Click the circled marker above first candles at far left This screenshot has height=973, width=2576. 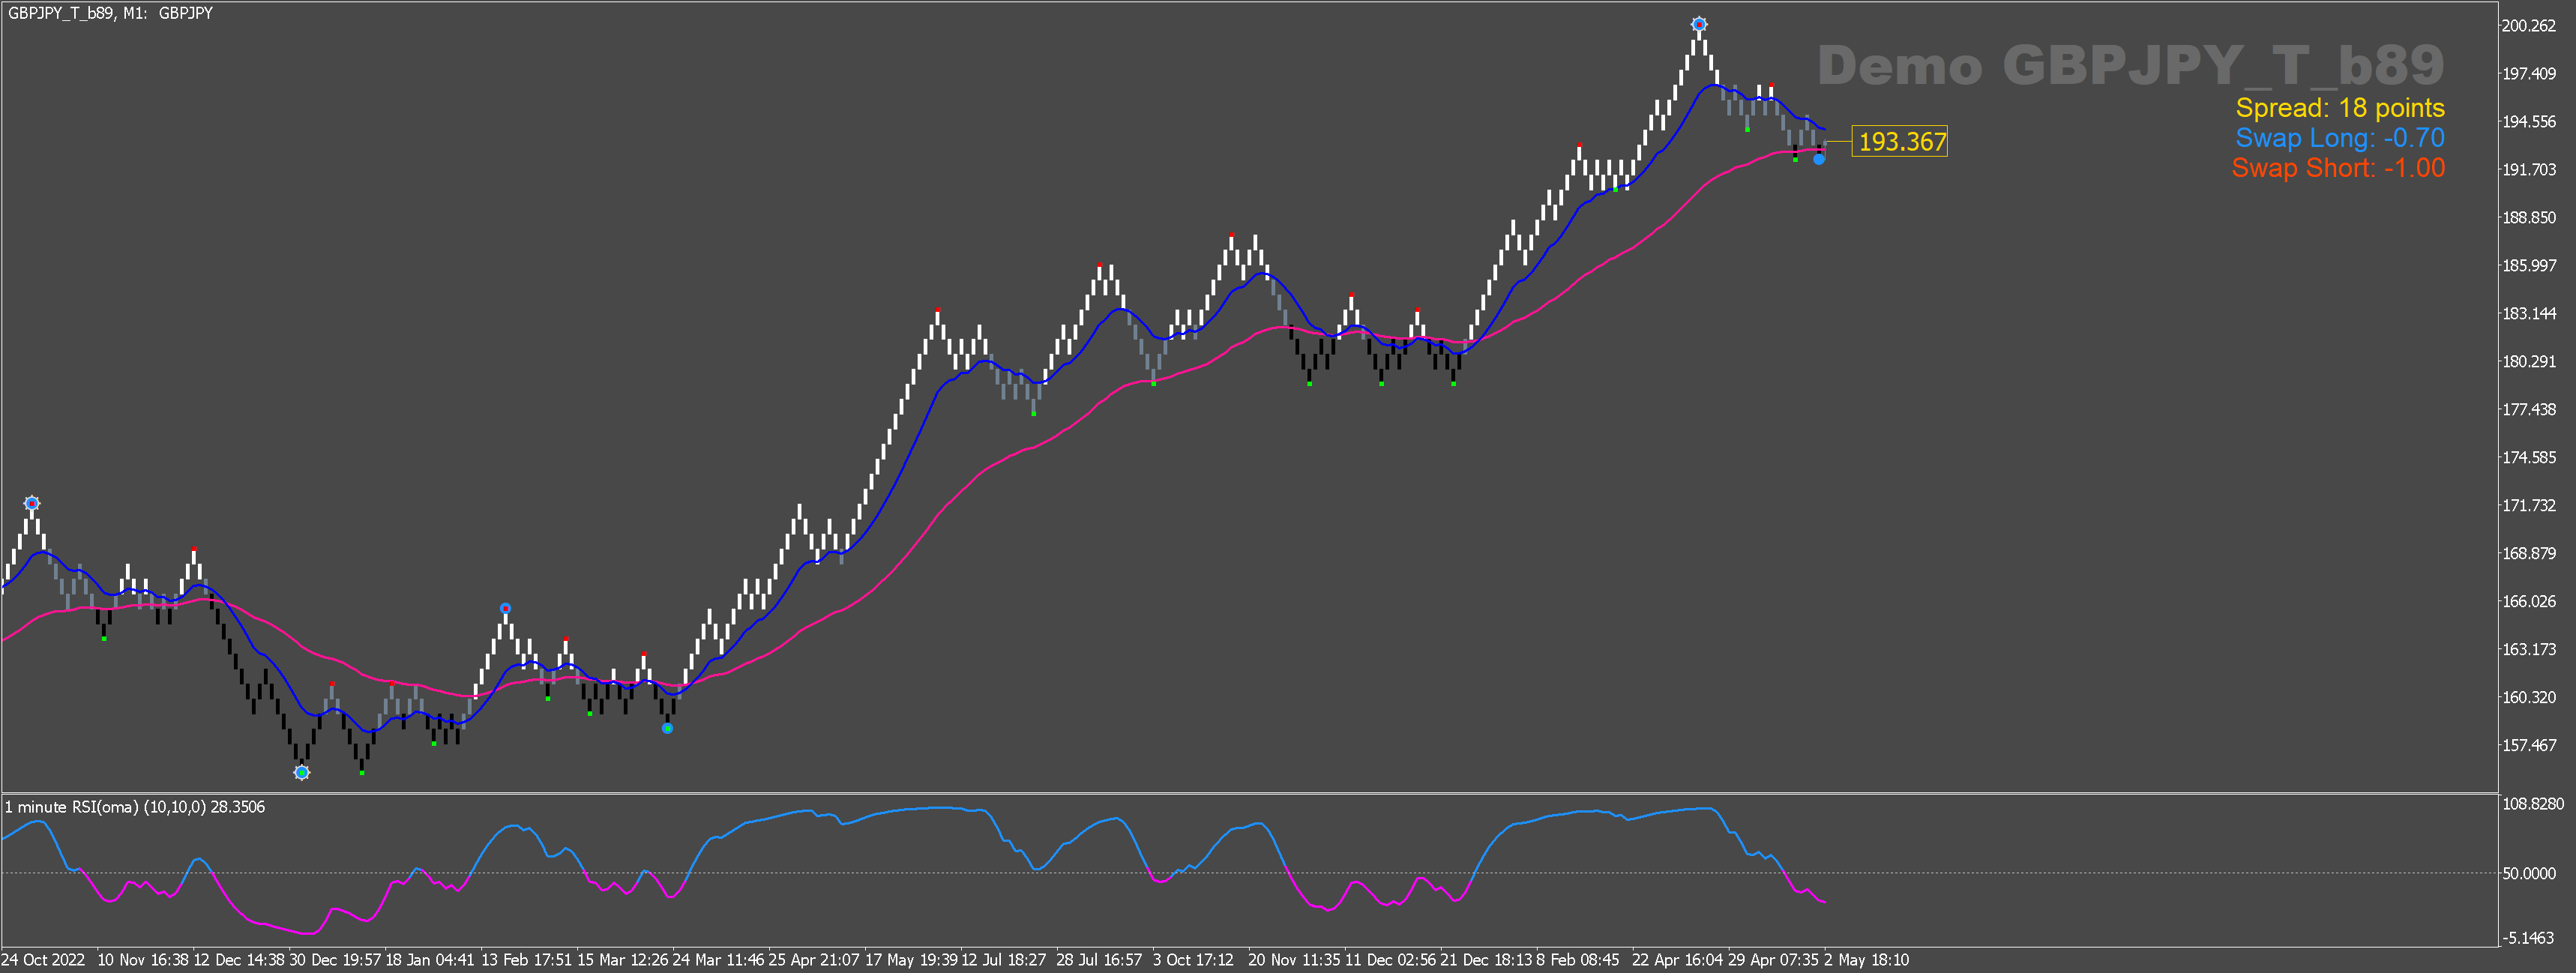coord(32,503)
